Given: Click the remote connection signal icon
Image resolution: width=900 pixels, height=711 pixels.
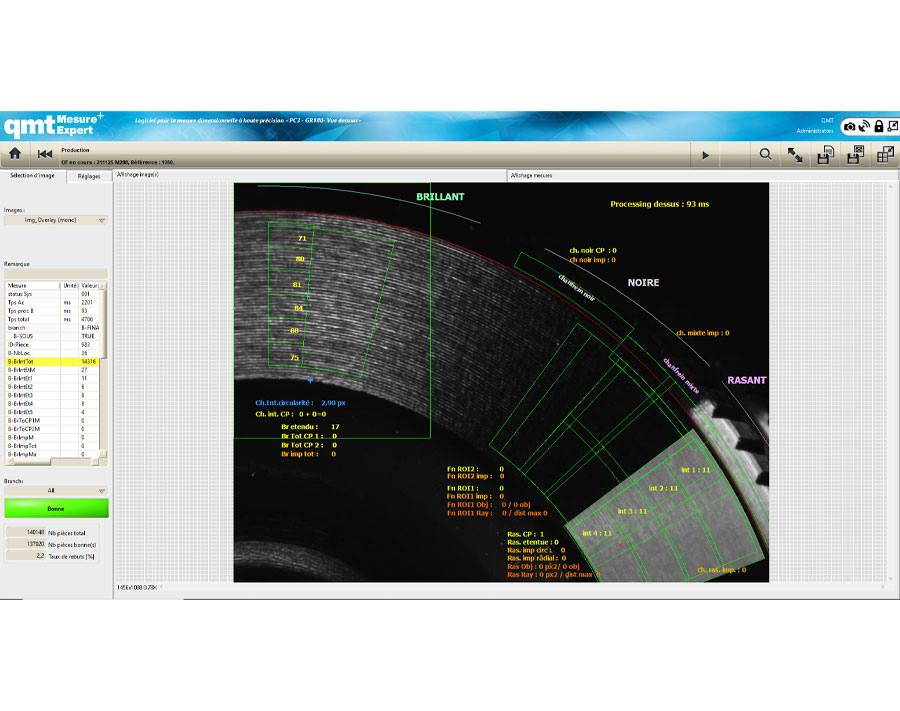Looking at the screenshot, I should 864,126.
